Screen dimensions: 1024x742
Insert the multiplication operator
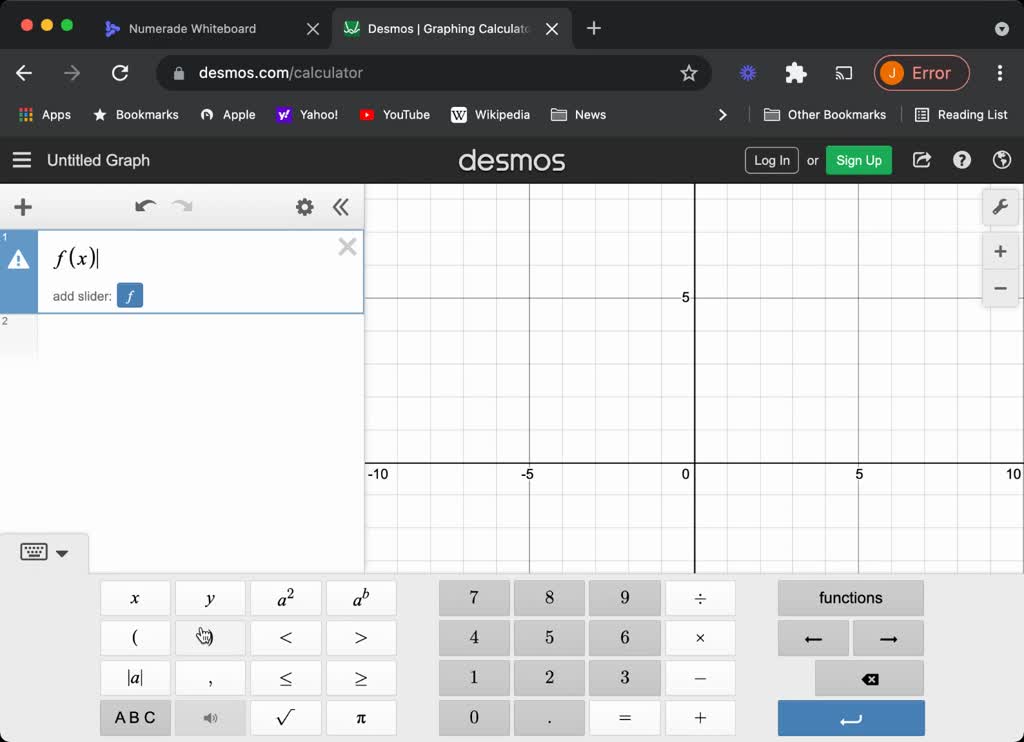coord(699,637)
